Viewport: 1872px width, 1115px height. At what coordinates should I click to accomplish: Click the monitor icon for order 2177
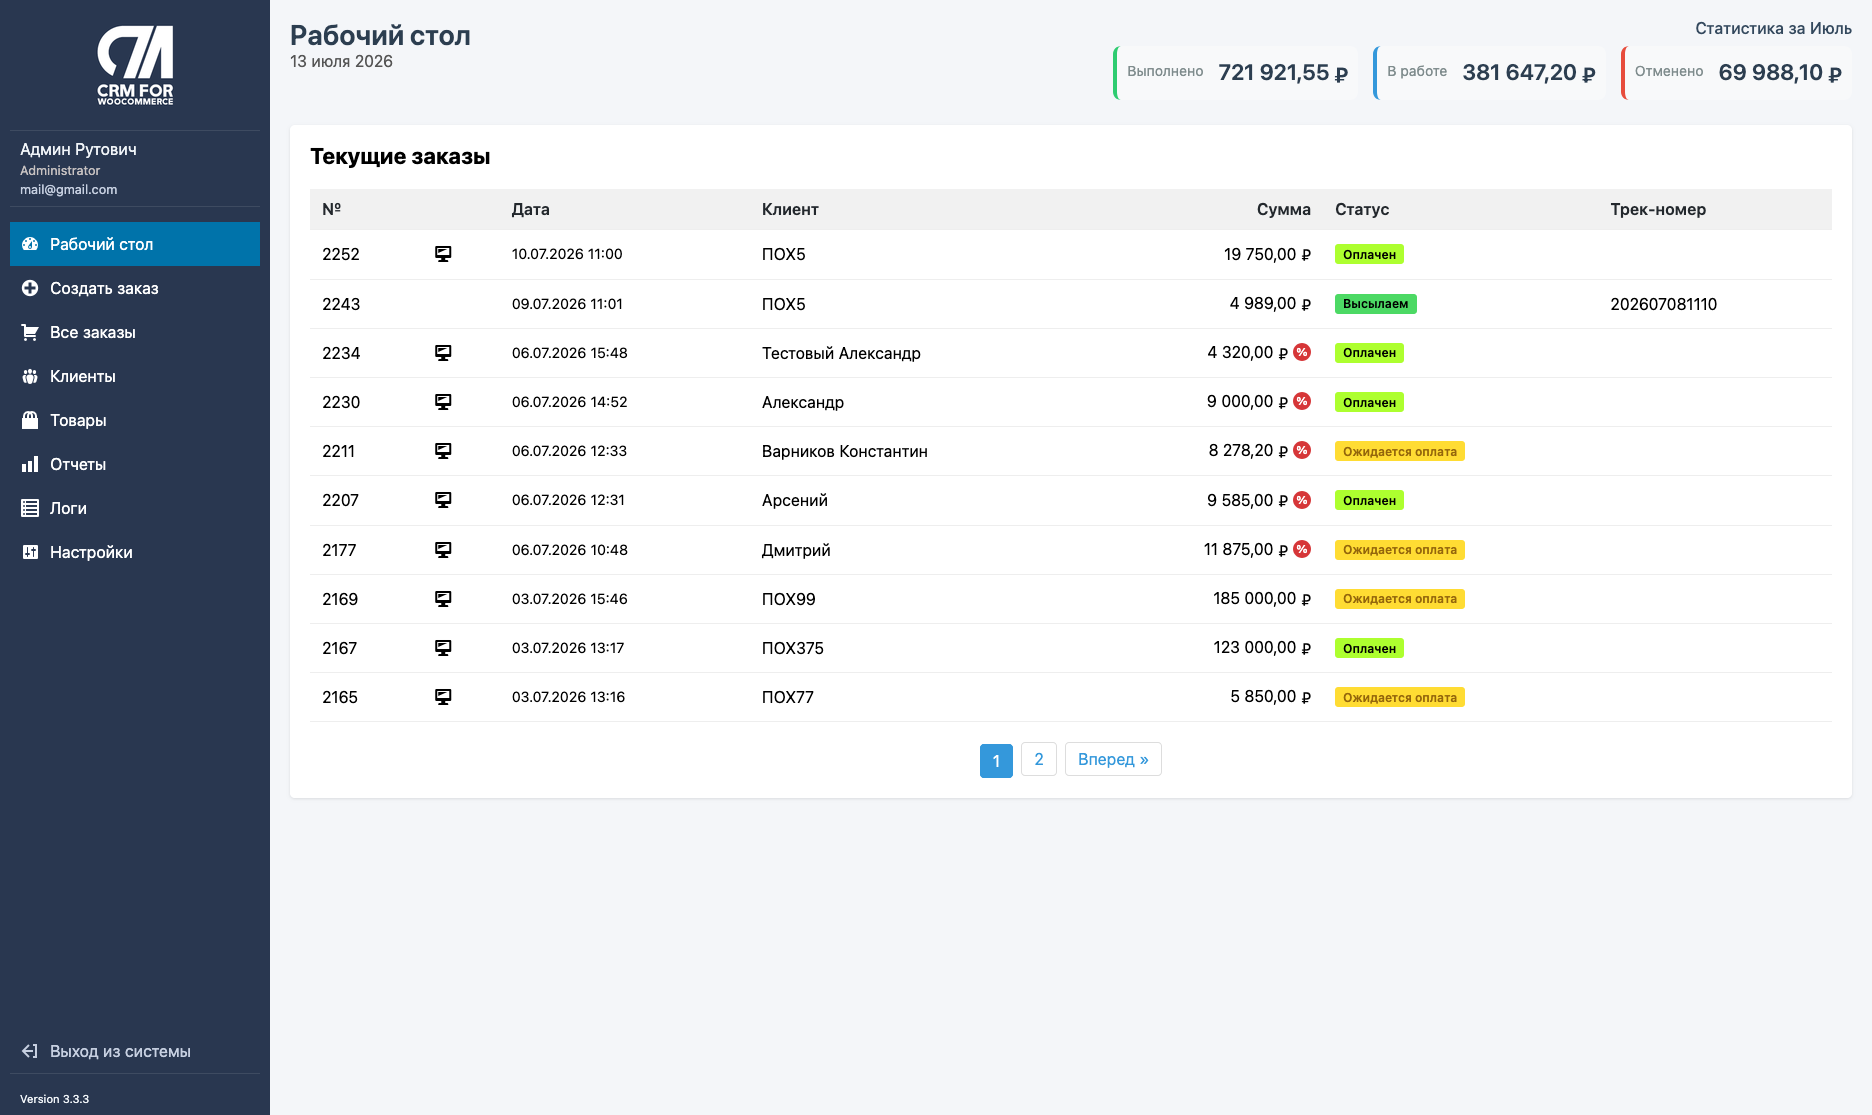[443, 550]
